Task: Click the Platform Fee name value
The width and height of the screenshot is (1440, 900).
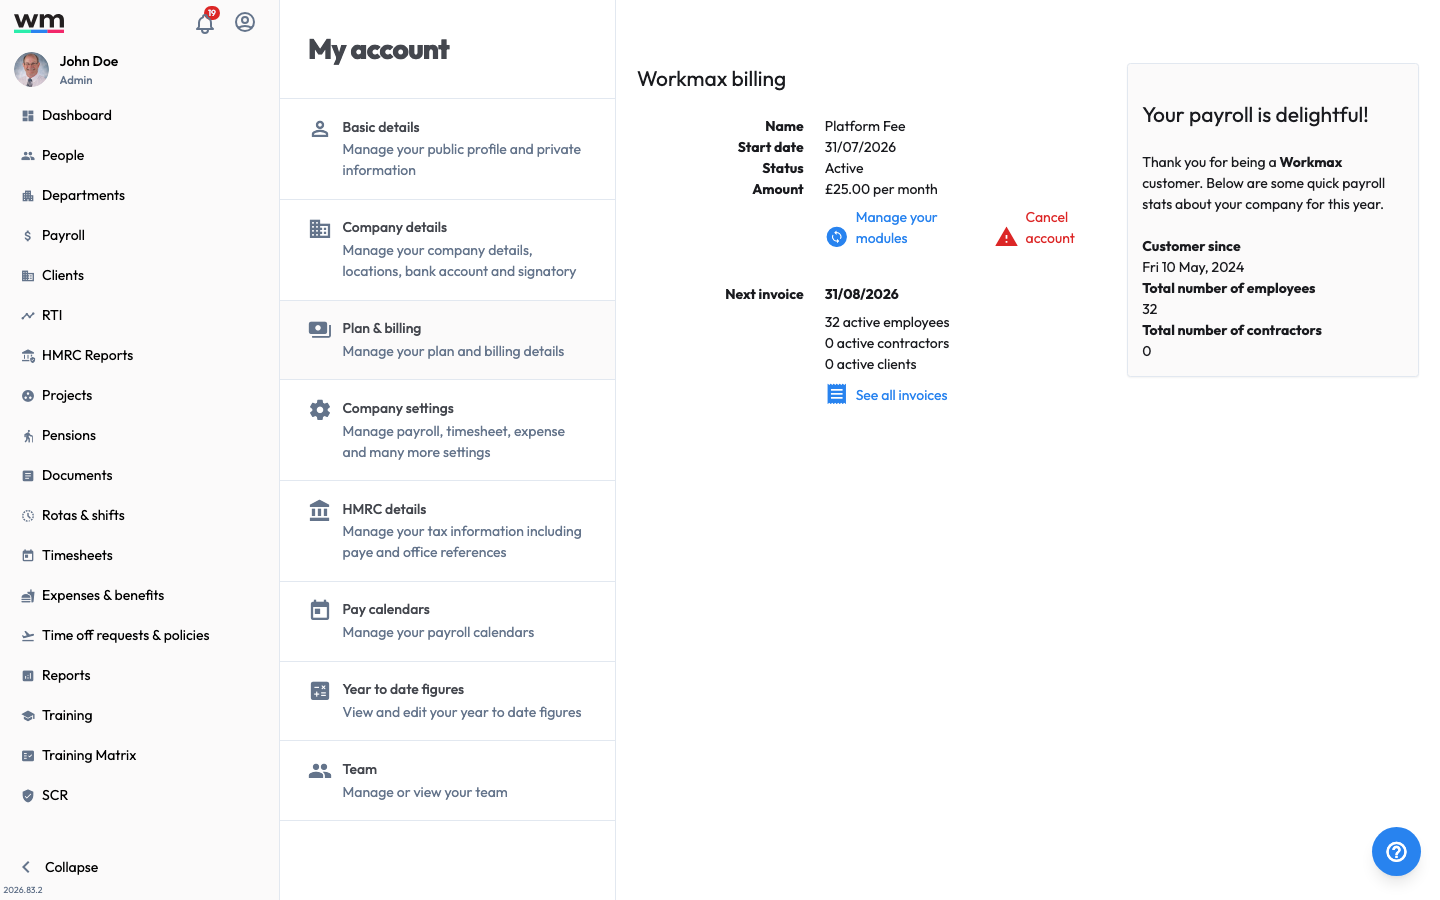Action: (865, 127)
